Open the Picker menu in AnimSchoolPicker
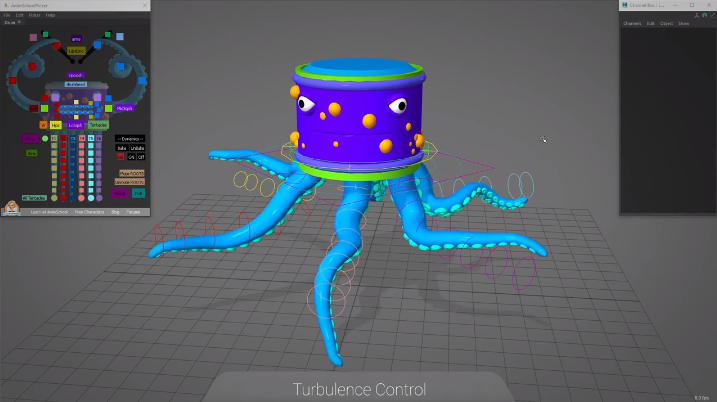Viewport: 717px width, 402px height. 33,15
